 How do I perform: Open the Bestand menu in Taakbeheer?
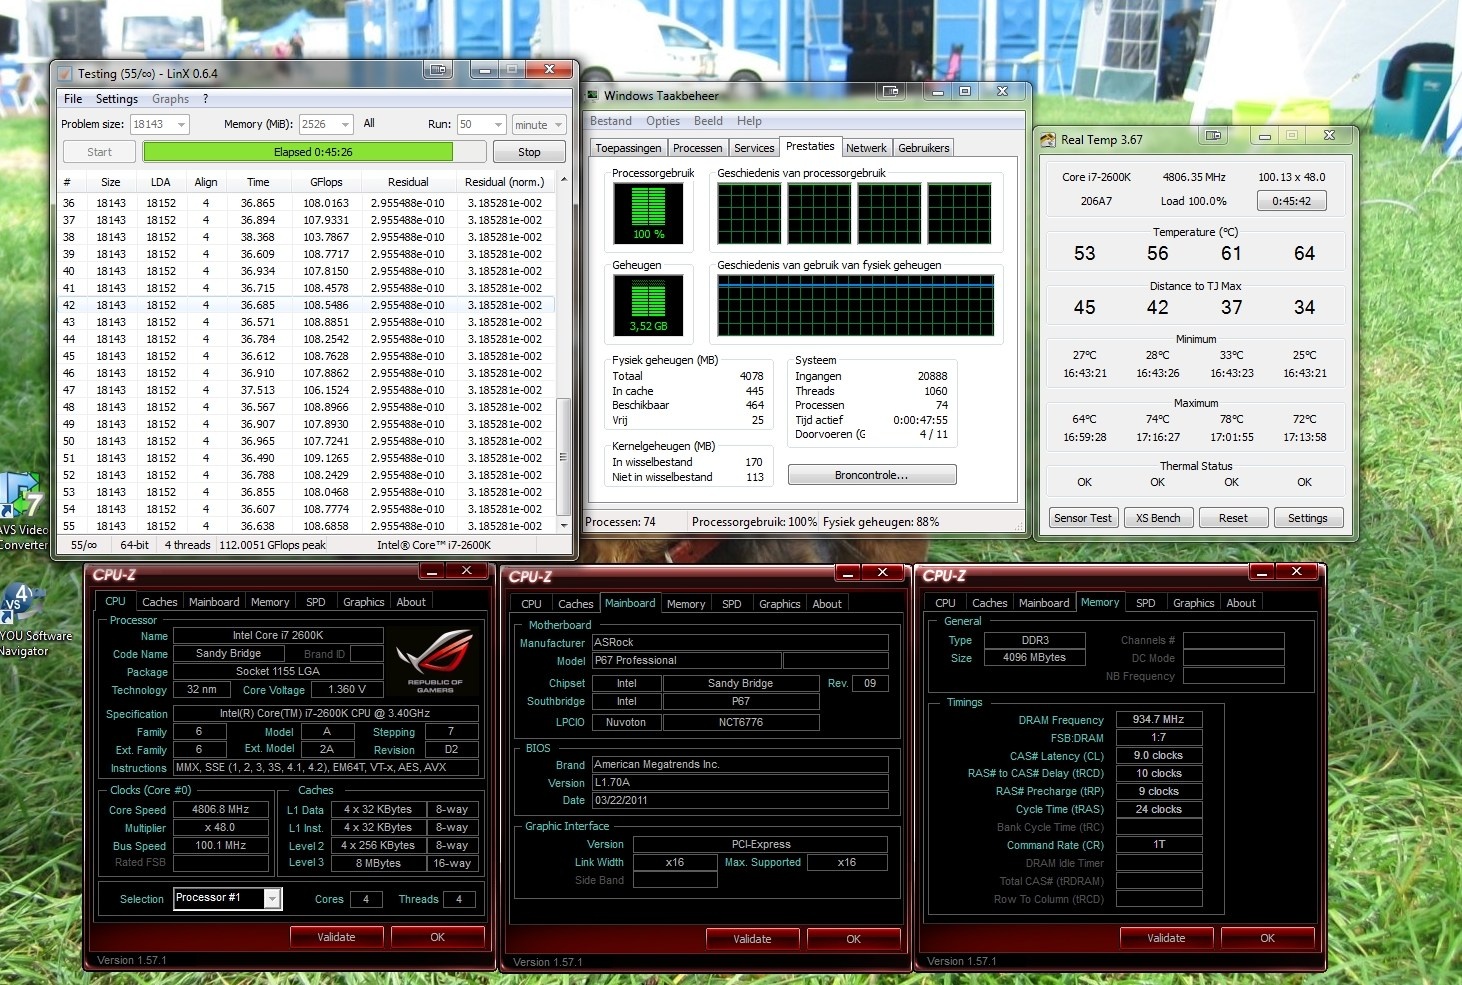611,121
